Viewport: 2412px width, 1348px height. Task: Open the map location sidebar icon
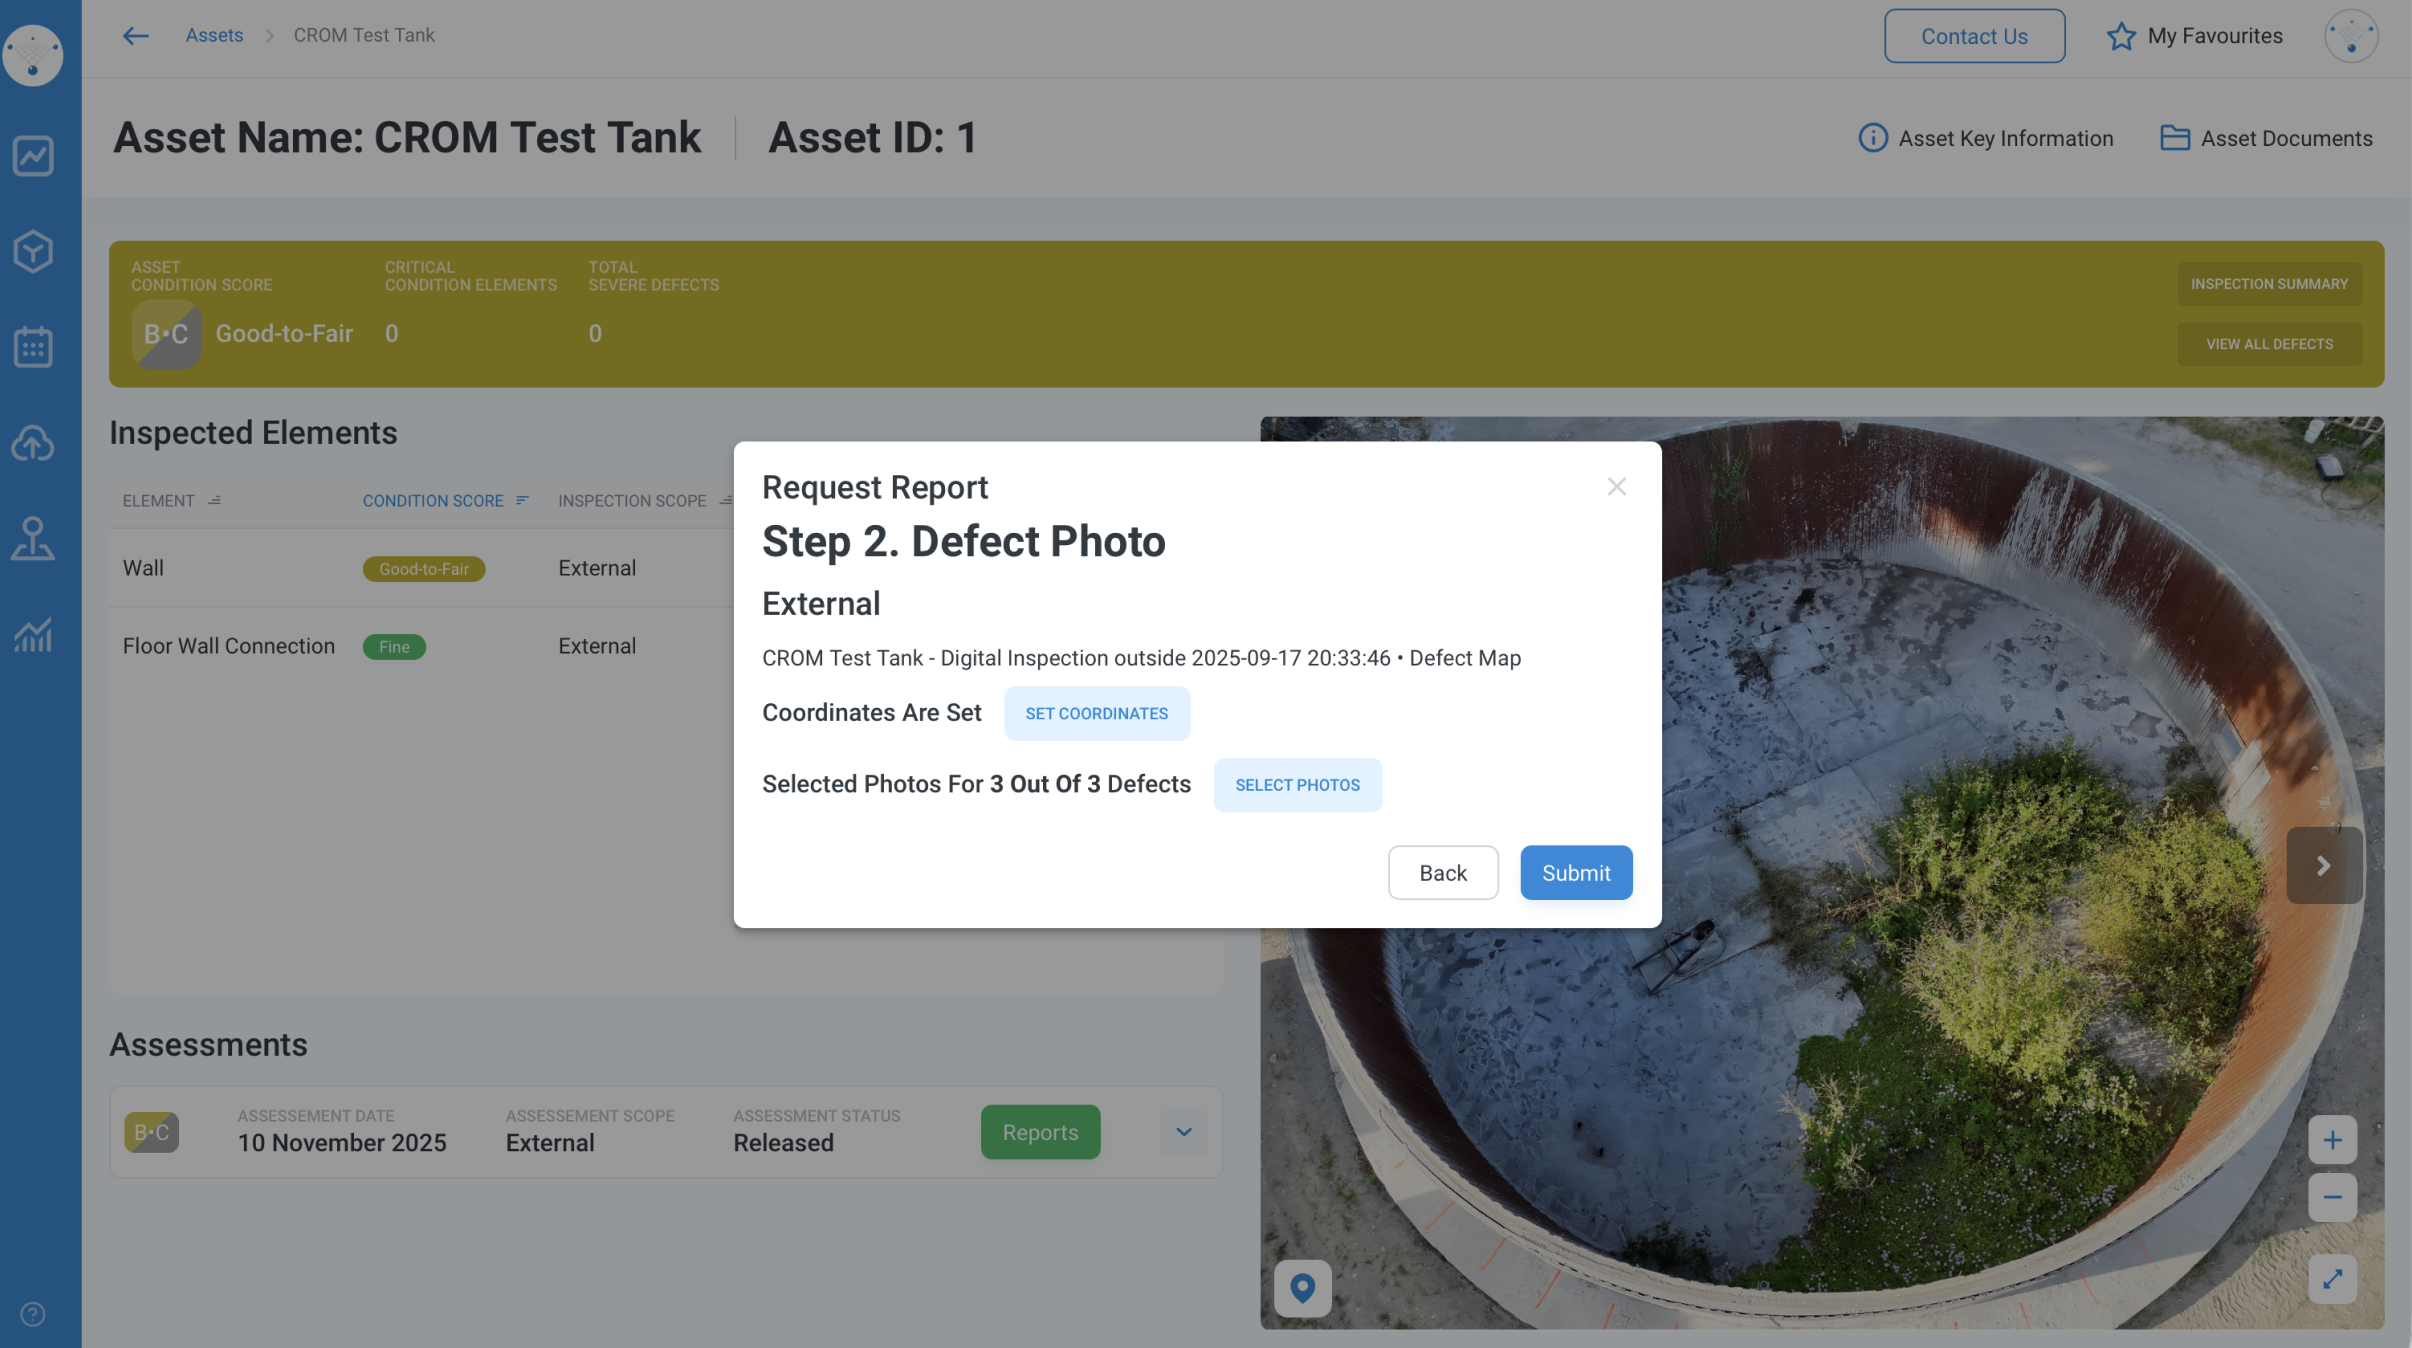pos(33,539)
